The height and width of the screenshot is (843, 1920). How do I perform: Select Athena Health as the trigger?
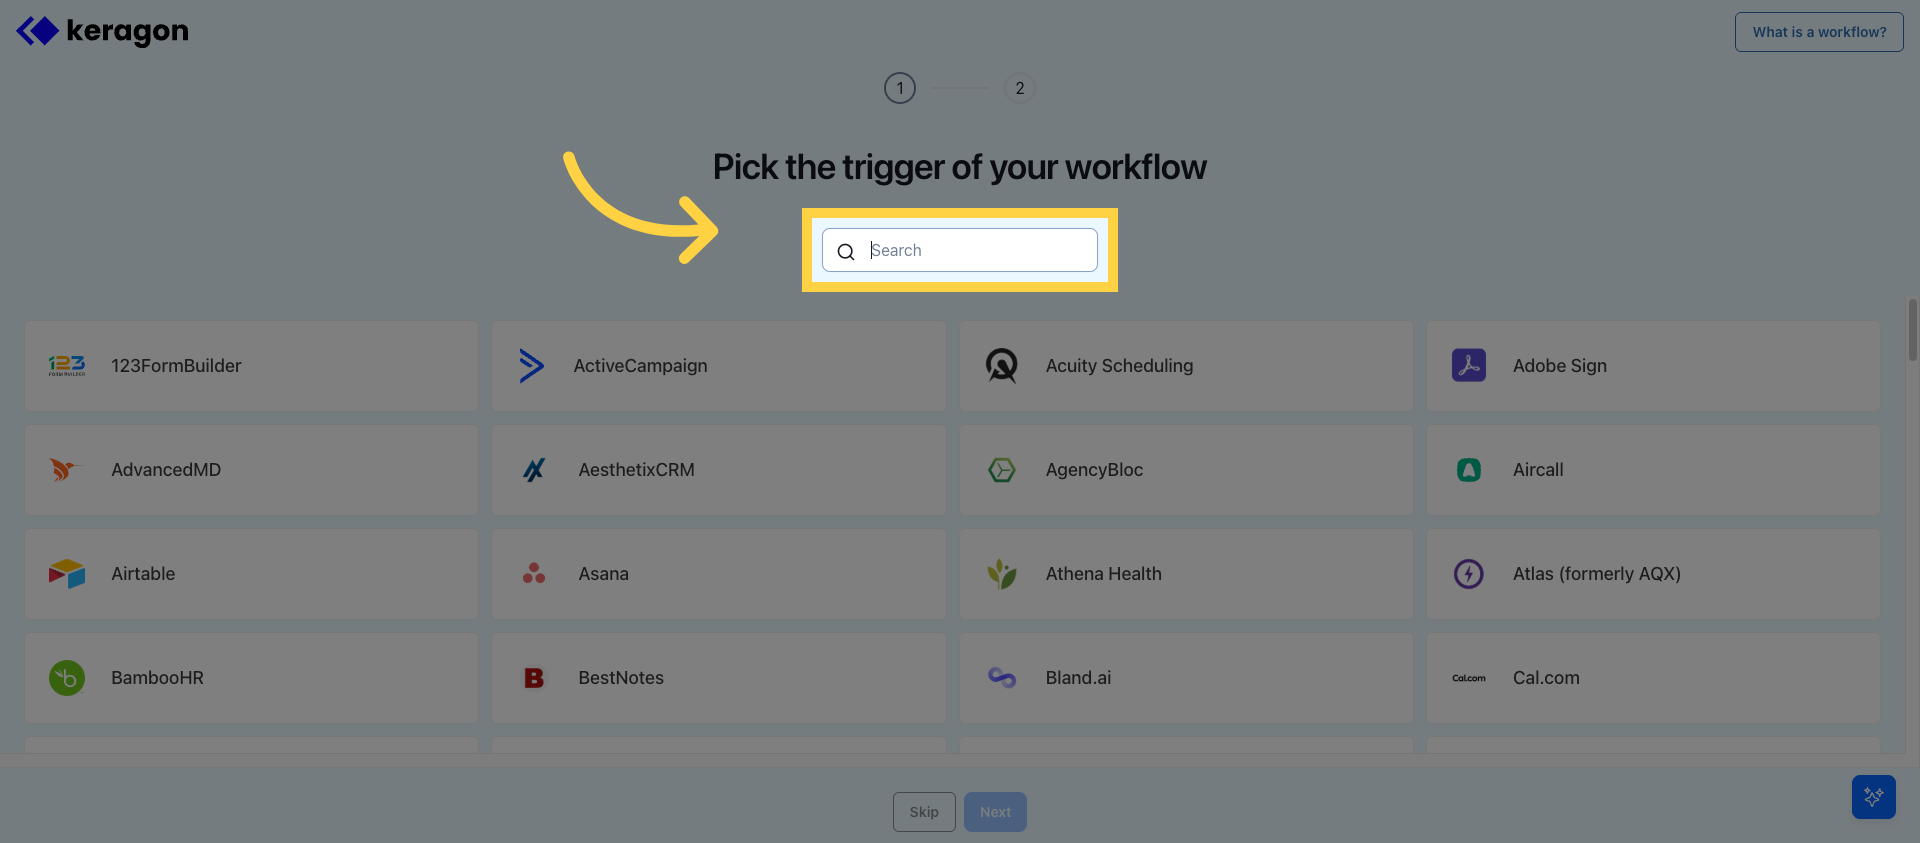[x=1185, y=573]
